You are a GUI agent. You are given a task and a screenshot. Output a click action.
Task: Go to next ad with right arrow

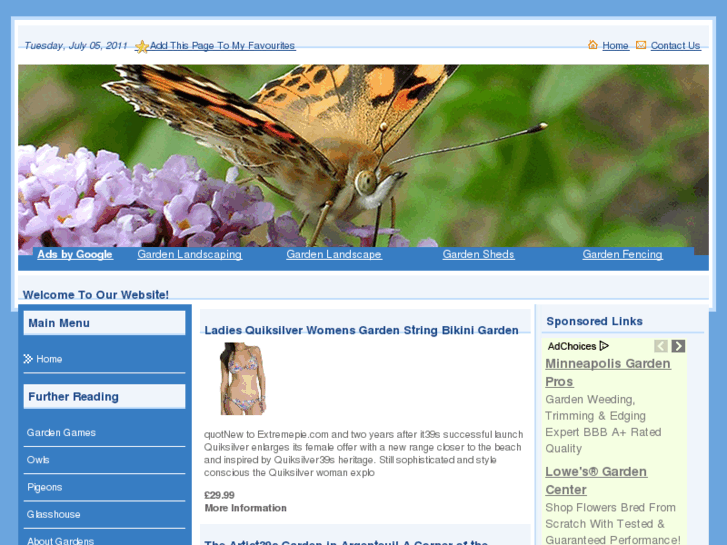pos(678,346)
